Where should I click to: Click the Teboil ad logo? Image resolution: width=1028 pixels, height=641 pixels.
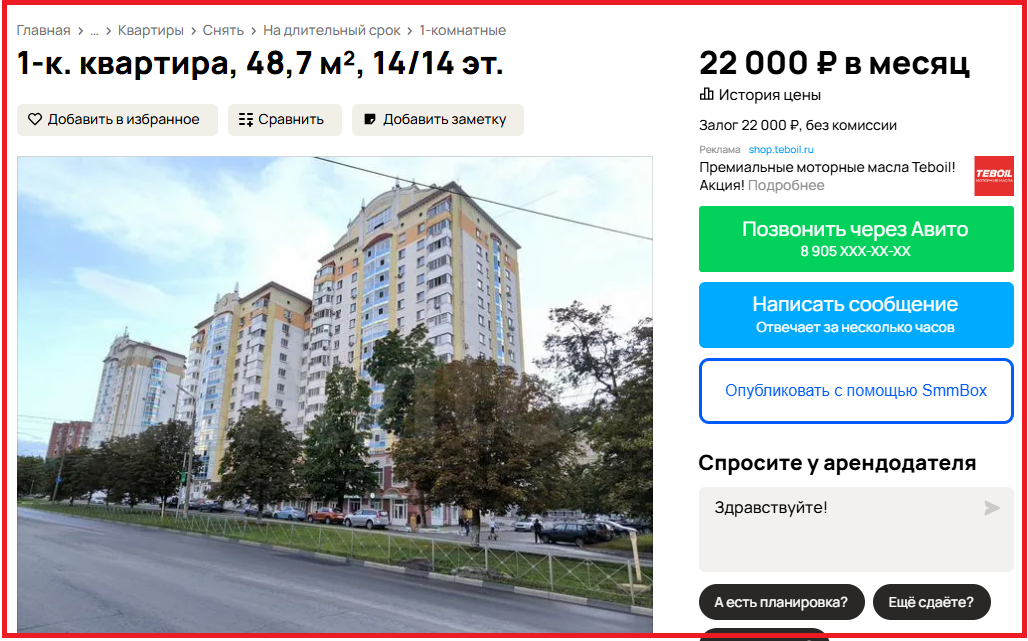pyautogui.click(x=994, y=176)
